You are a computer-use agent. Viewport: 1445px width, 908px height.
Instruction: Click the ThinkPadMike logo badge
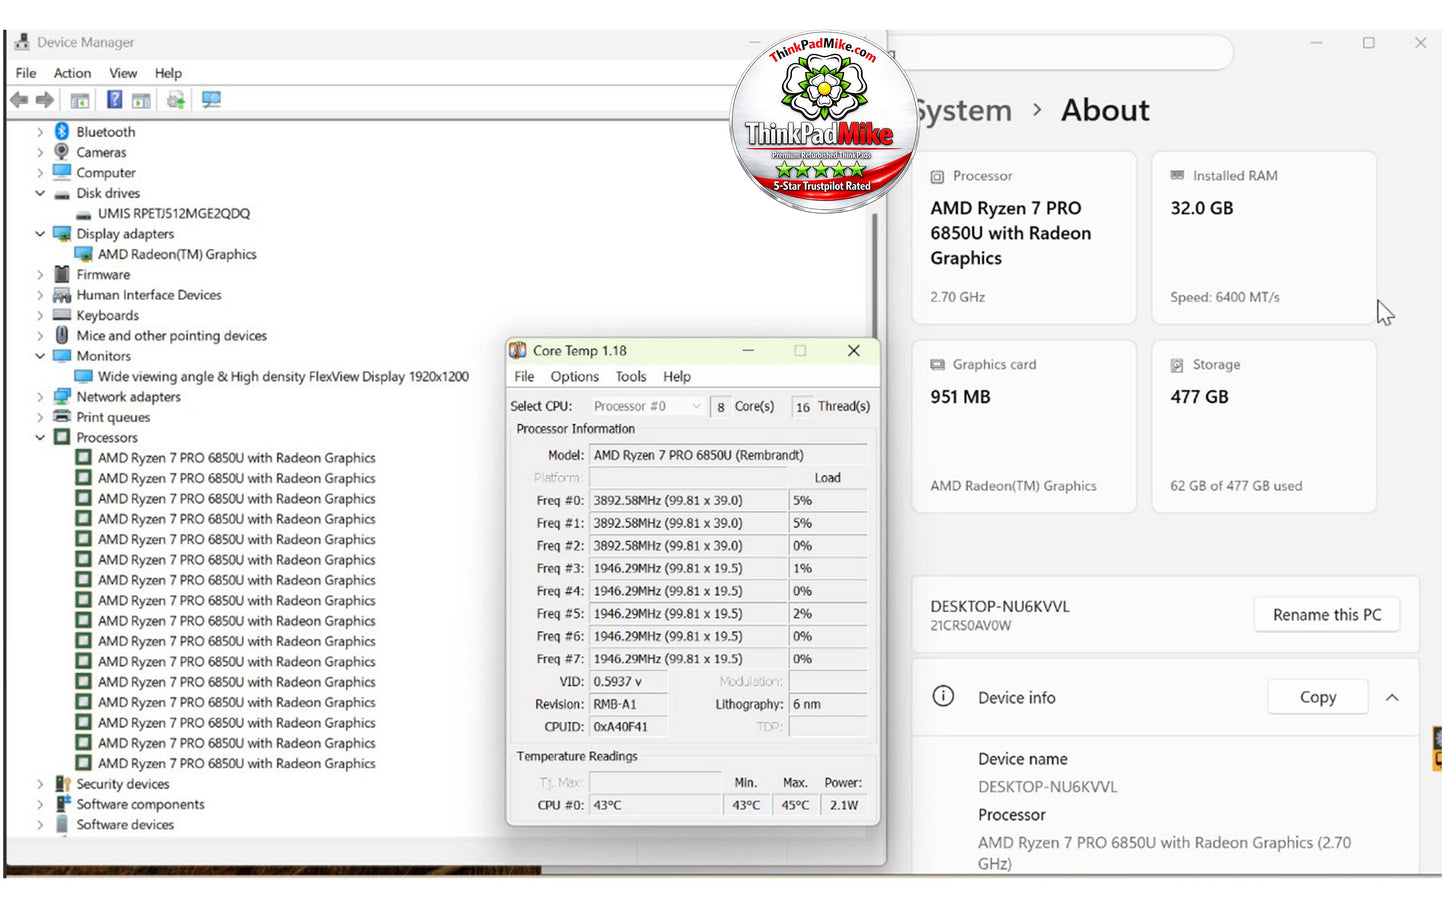[823, 122]
